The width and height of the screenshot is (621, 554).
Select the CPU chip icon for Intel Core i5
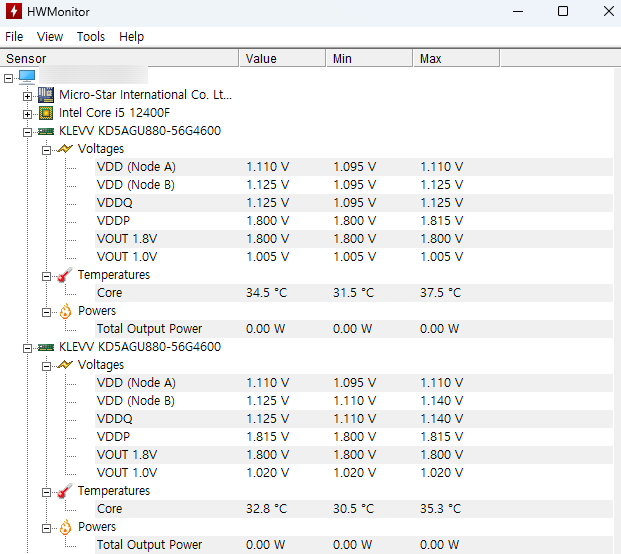(x=46, y=113)
